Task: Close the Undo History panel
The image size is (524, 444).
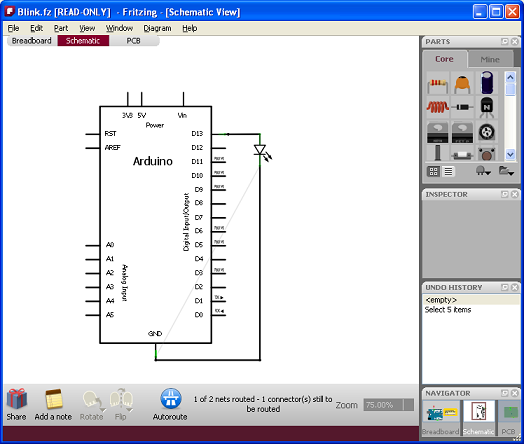Action: tap(515, 287)
